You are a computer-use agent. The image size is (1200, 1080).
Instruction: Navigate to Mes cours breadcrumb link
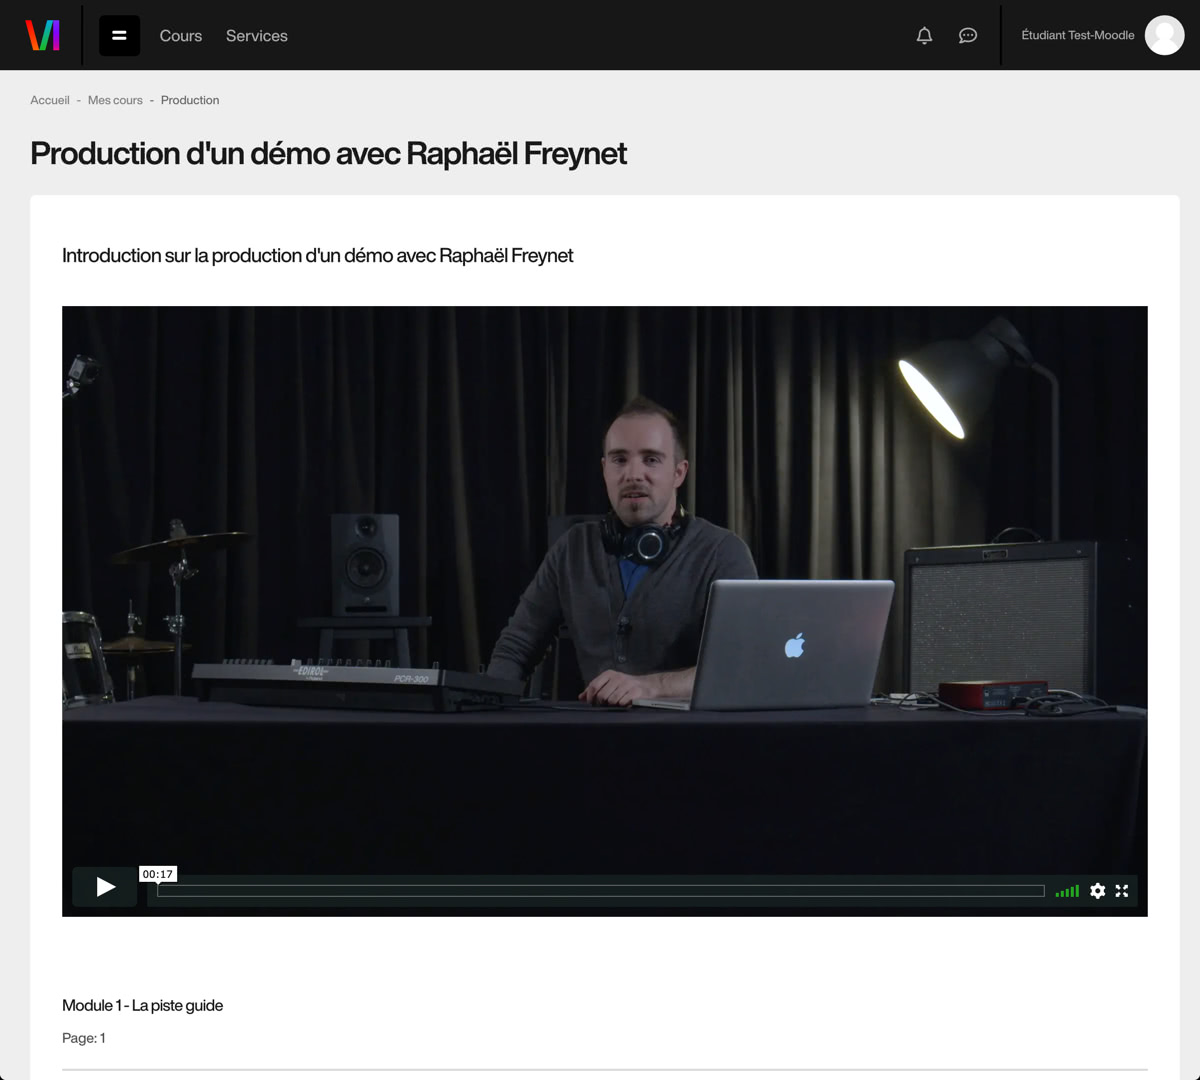[115, 100]
